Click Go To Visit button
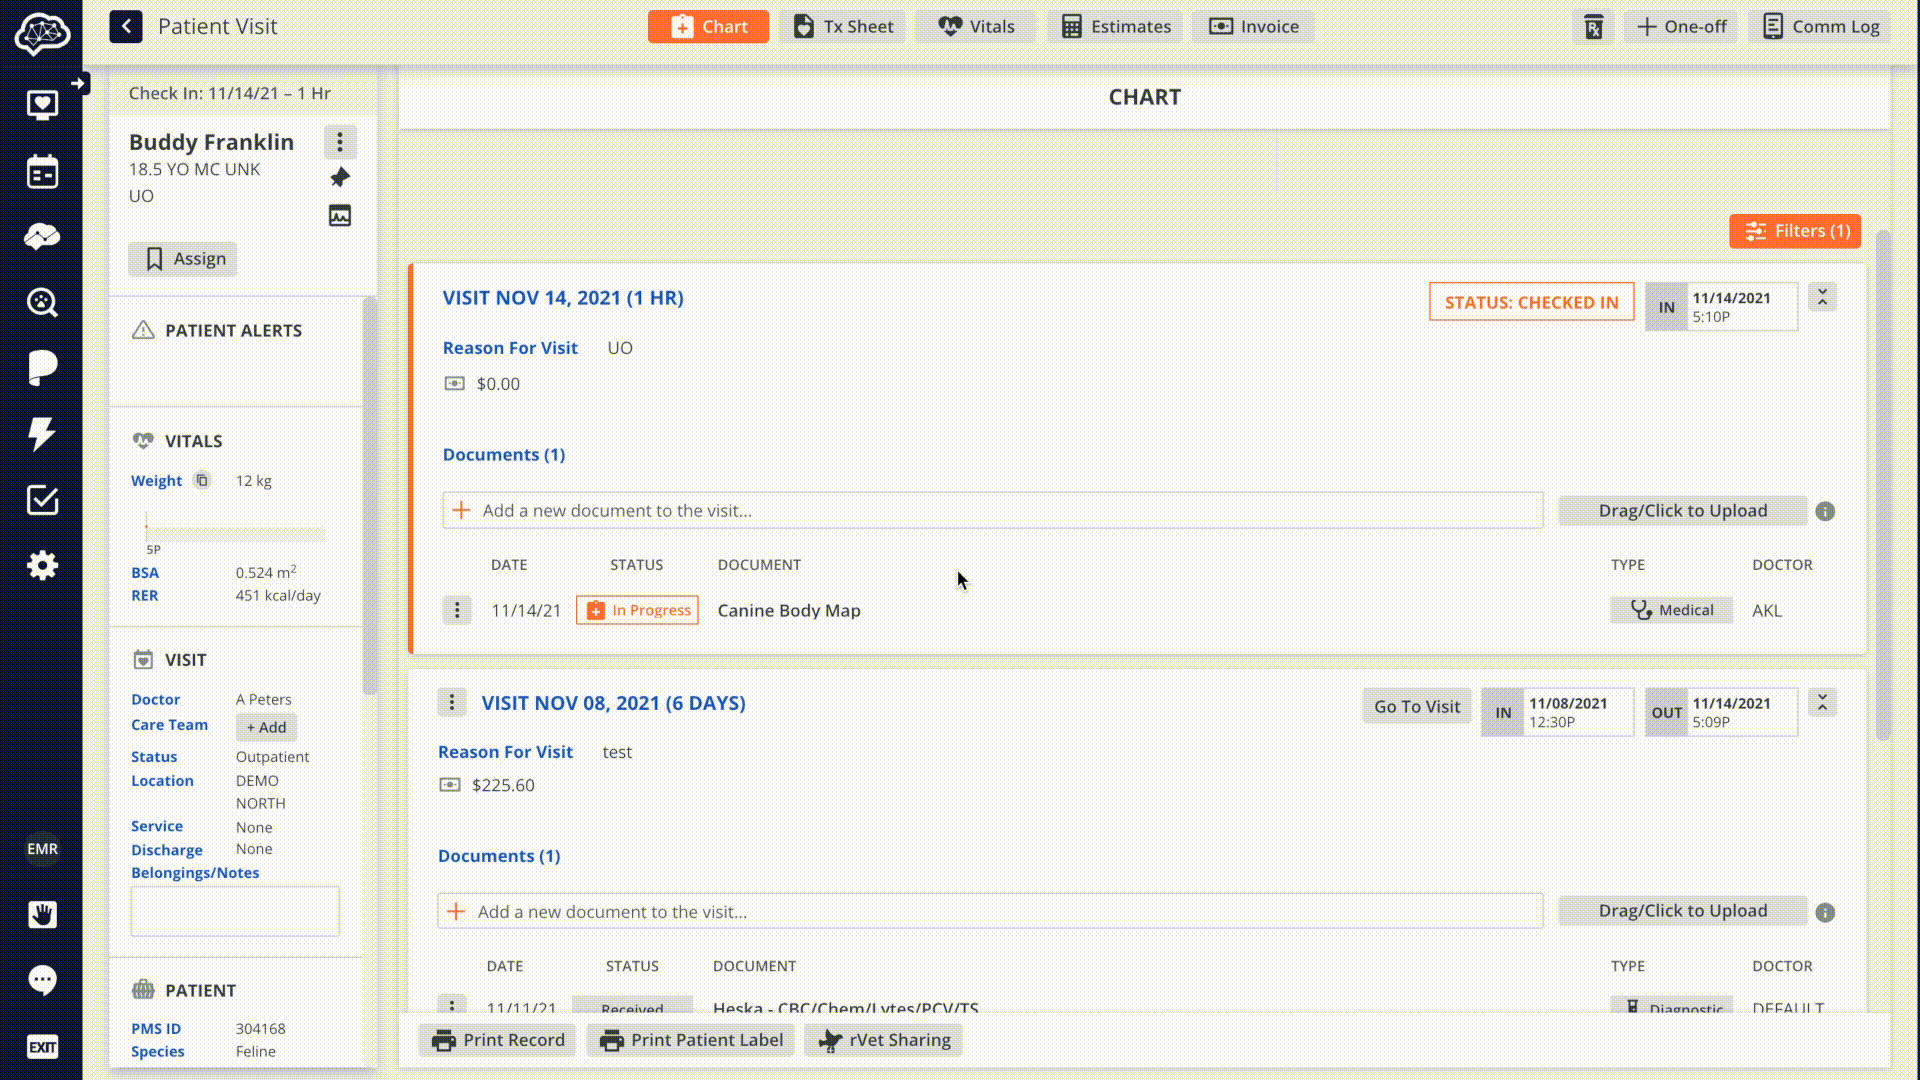This screenshot has height=1080, width=1920. (1416, 707)
